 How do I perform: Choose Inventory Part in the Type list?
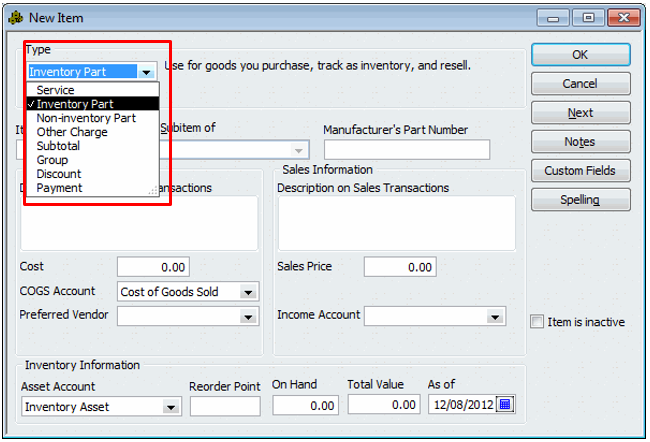point(93,104)
